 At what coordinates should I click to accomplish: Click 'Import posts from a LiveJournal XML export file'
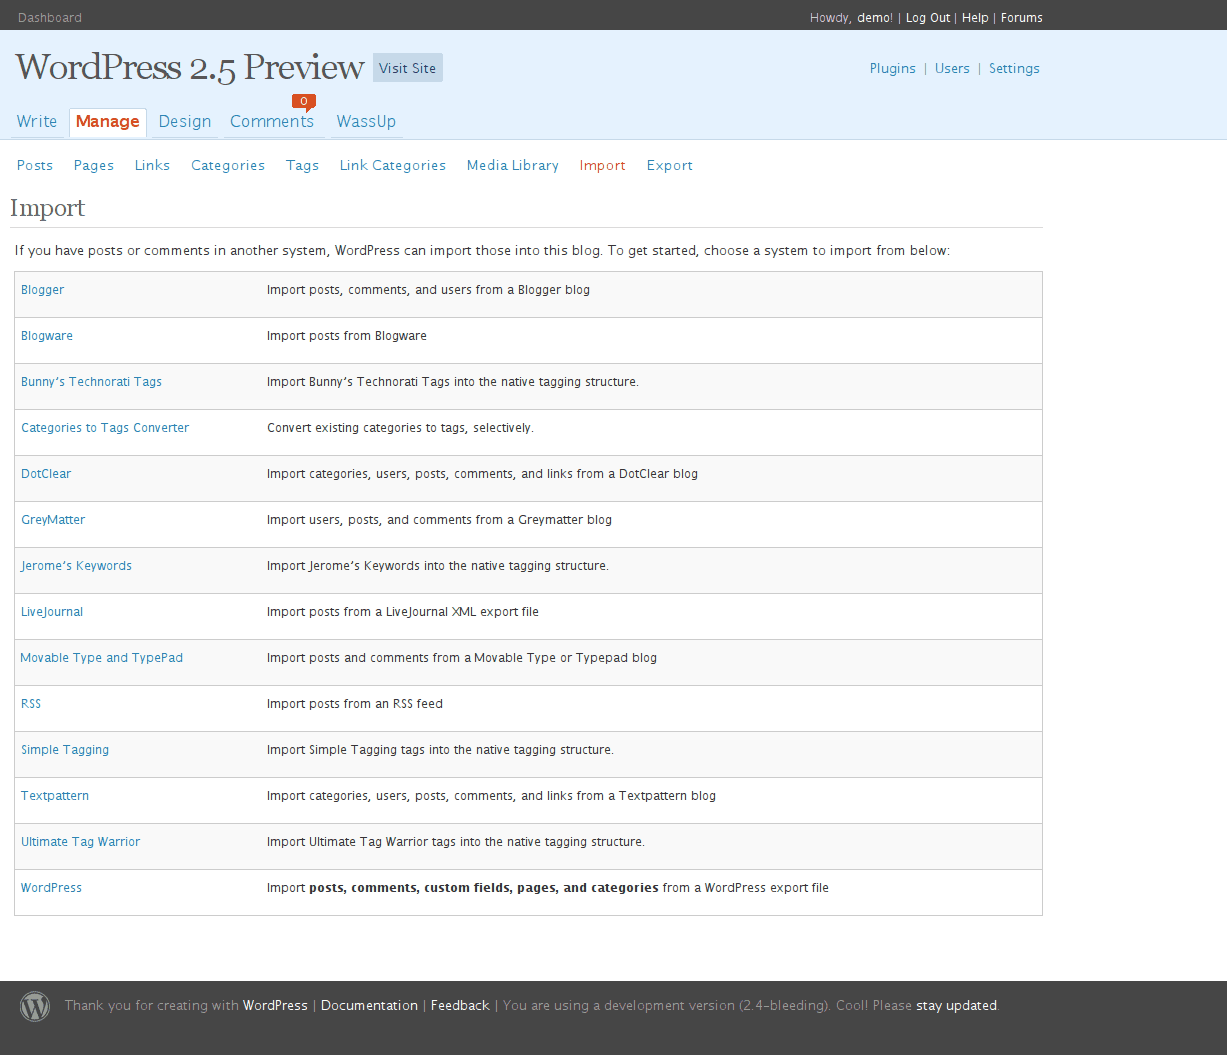[403, 612]
